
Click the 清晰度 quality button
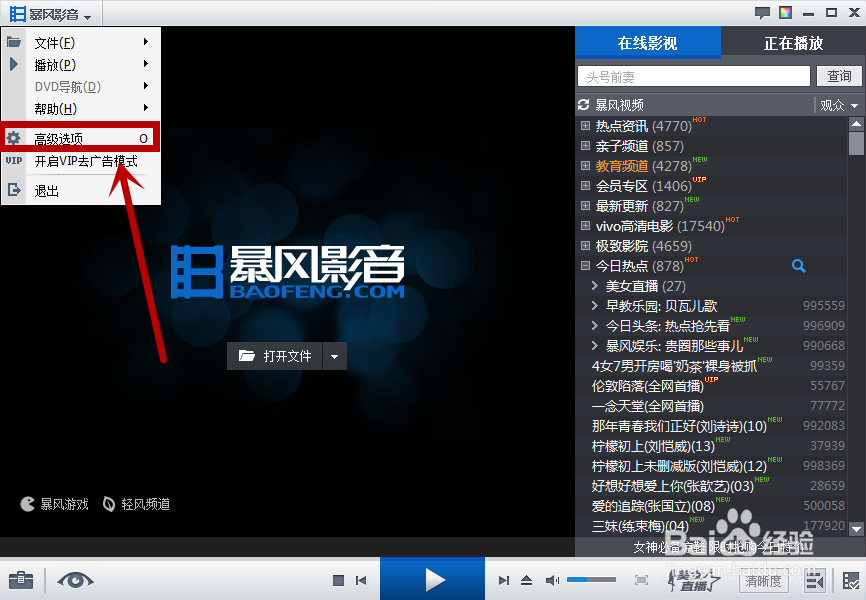point(763,580)
